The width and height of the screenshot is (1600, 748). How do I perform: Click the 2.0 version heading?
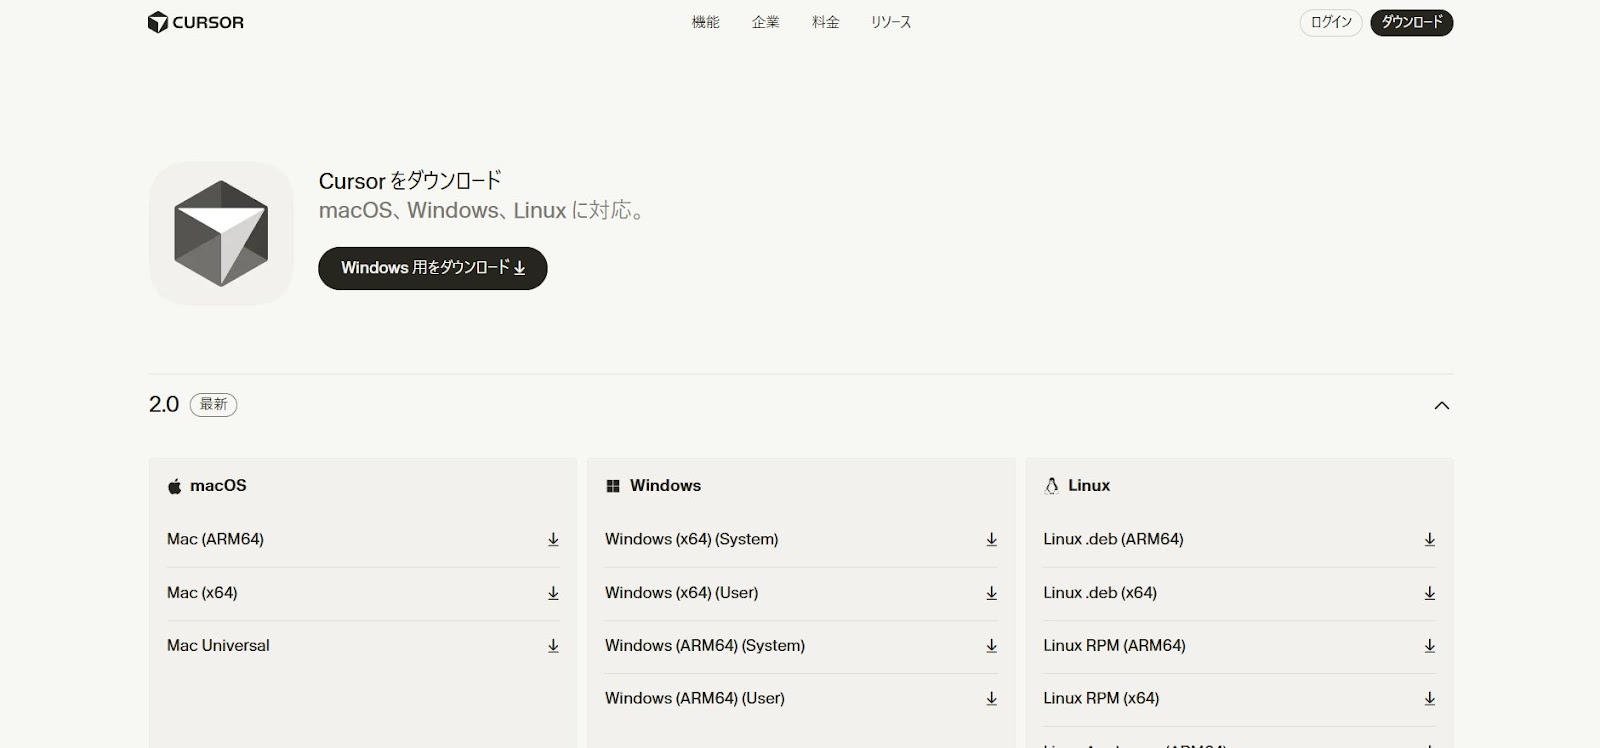164,404
